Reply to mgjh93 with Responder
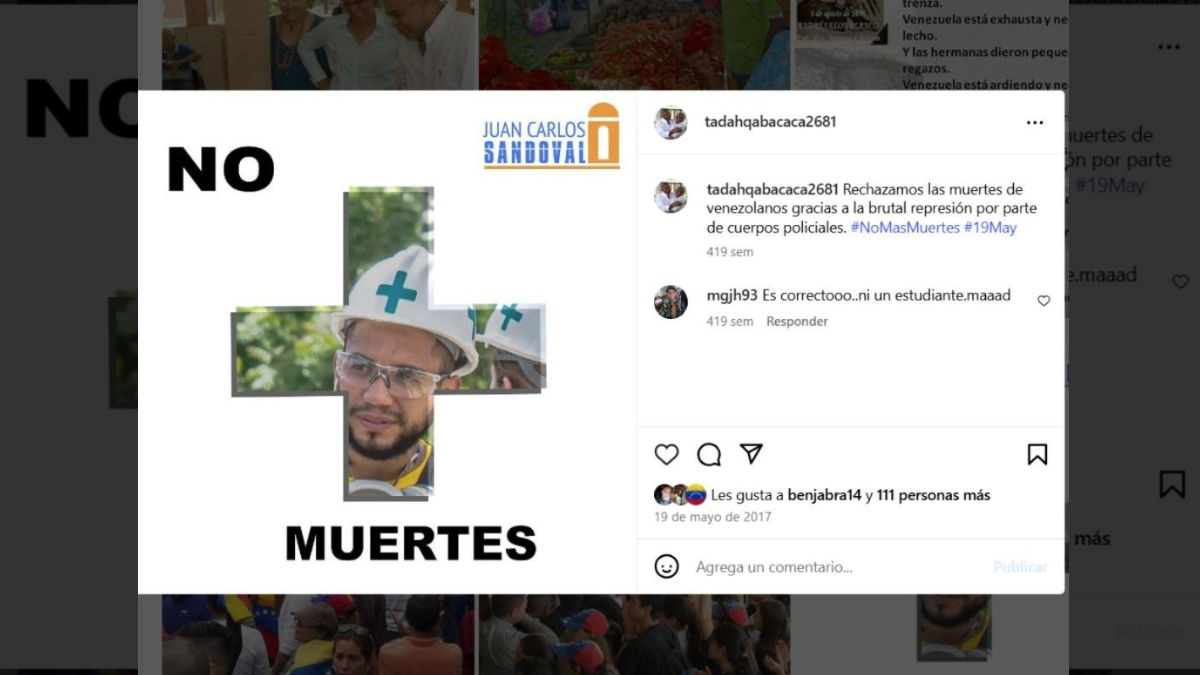 click(797, 321)
